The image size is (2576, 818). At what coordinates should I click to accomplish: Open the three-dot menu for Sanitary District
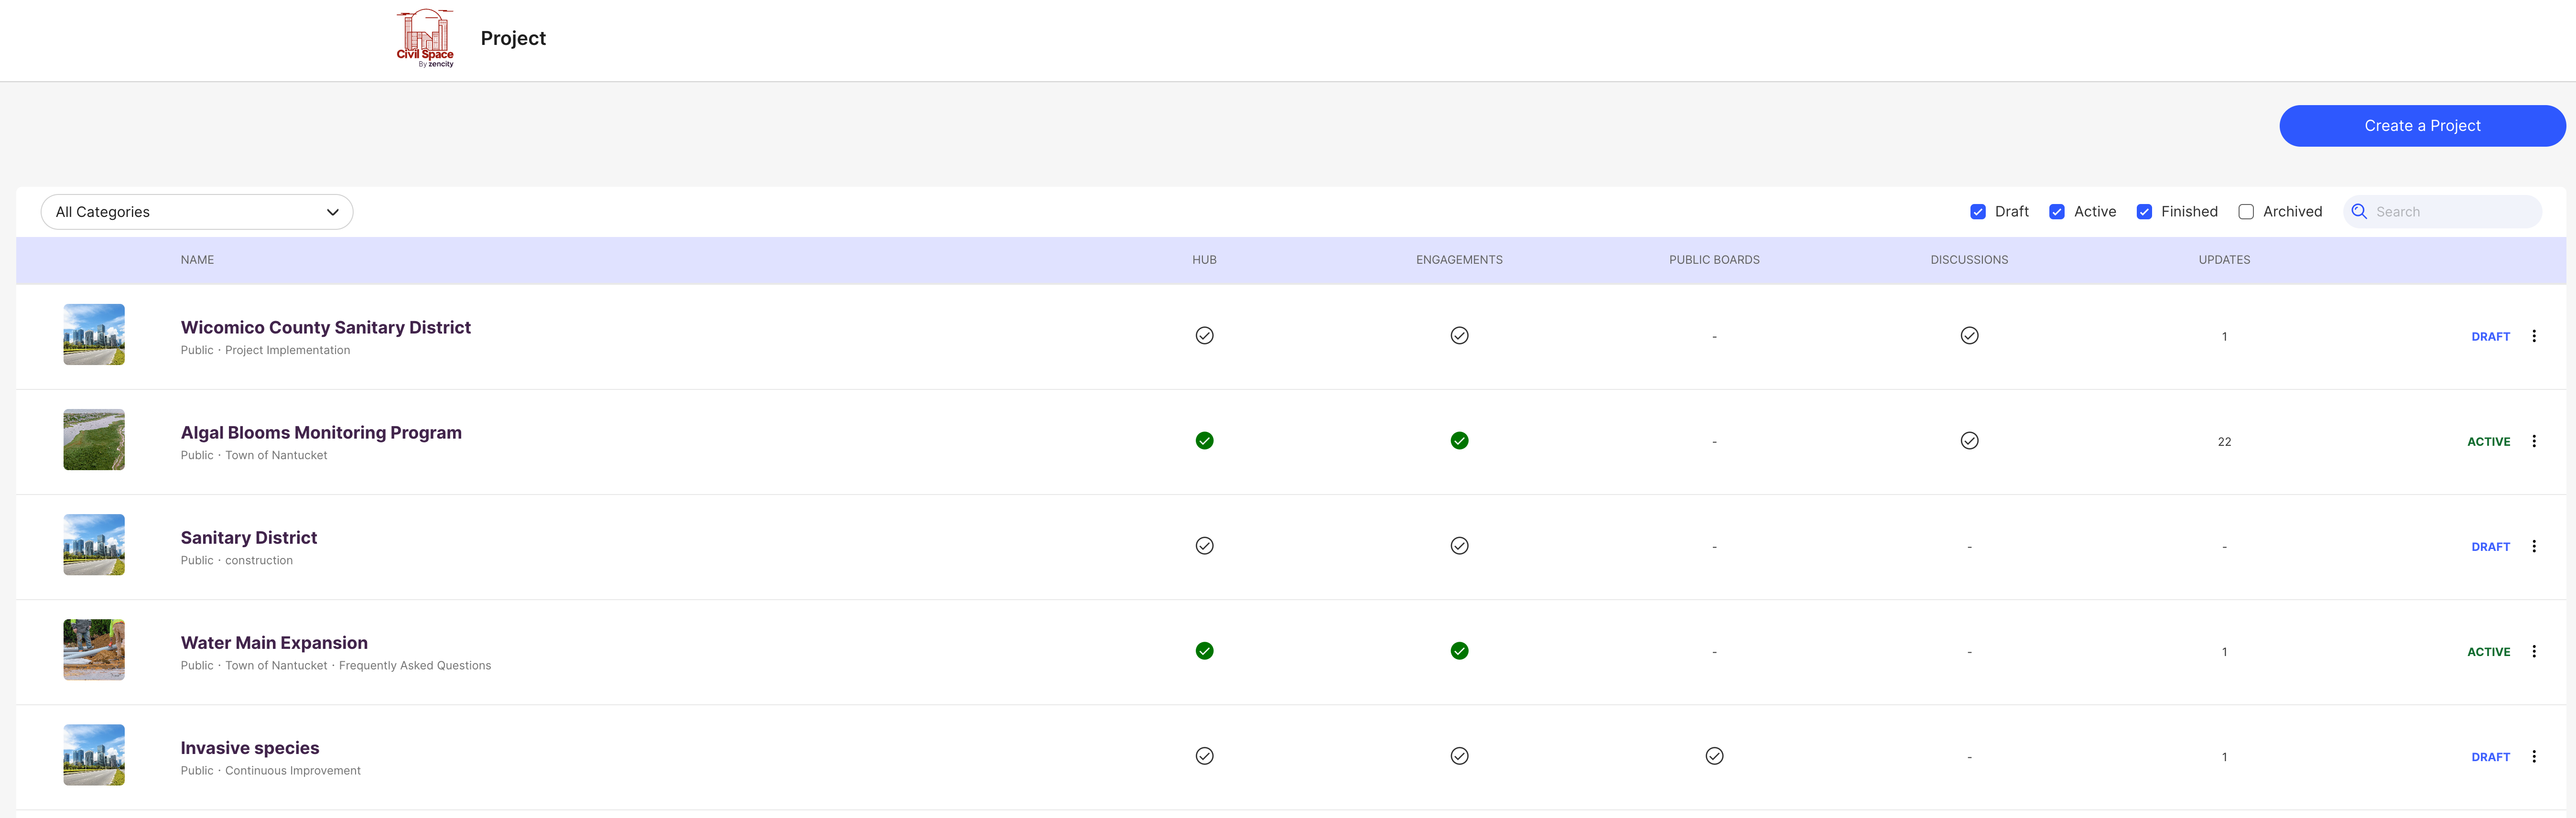coord(2535,546)
